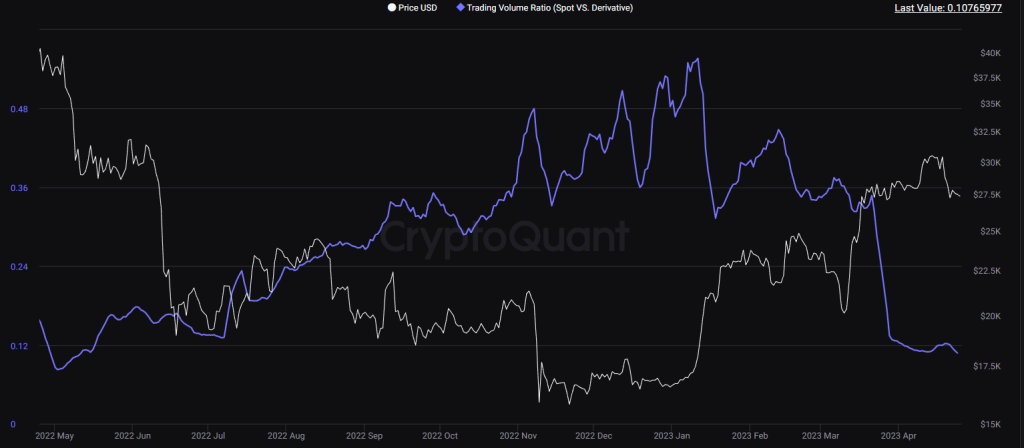Select the $20K price axis label
The width and height of the screenshot is (1024, 448).
(991, 316)
